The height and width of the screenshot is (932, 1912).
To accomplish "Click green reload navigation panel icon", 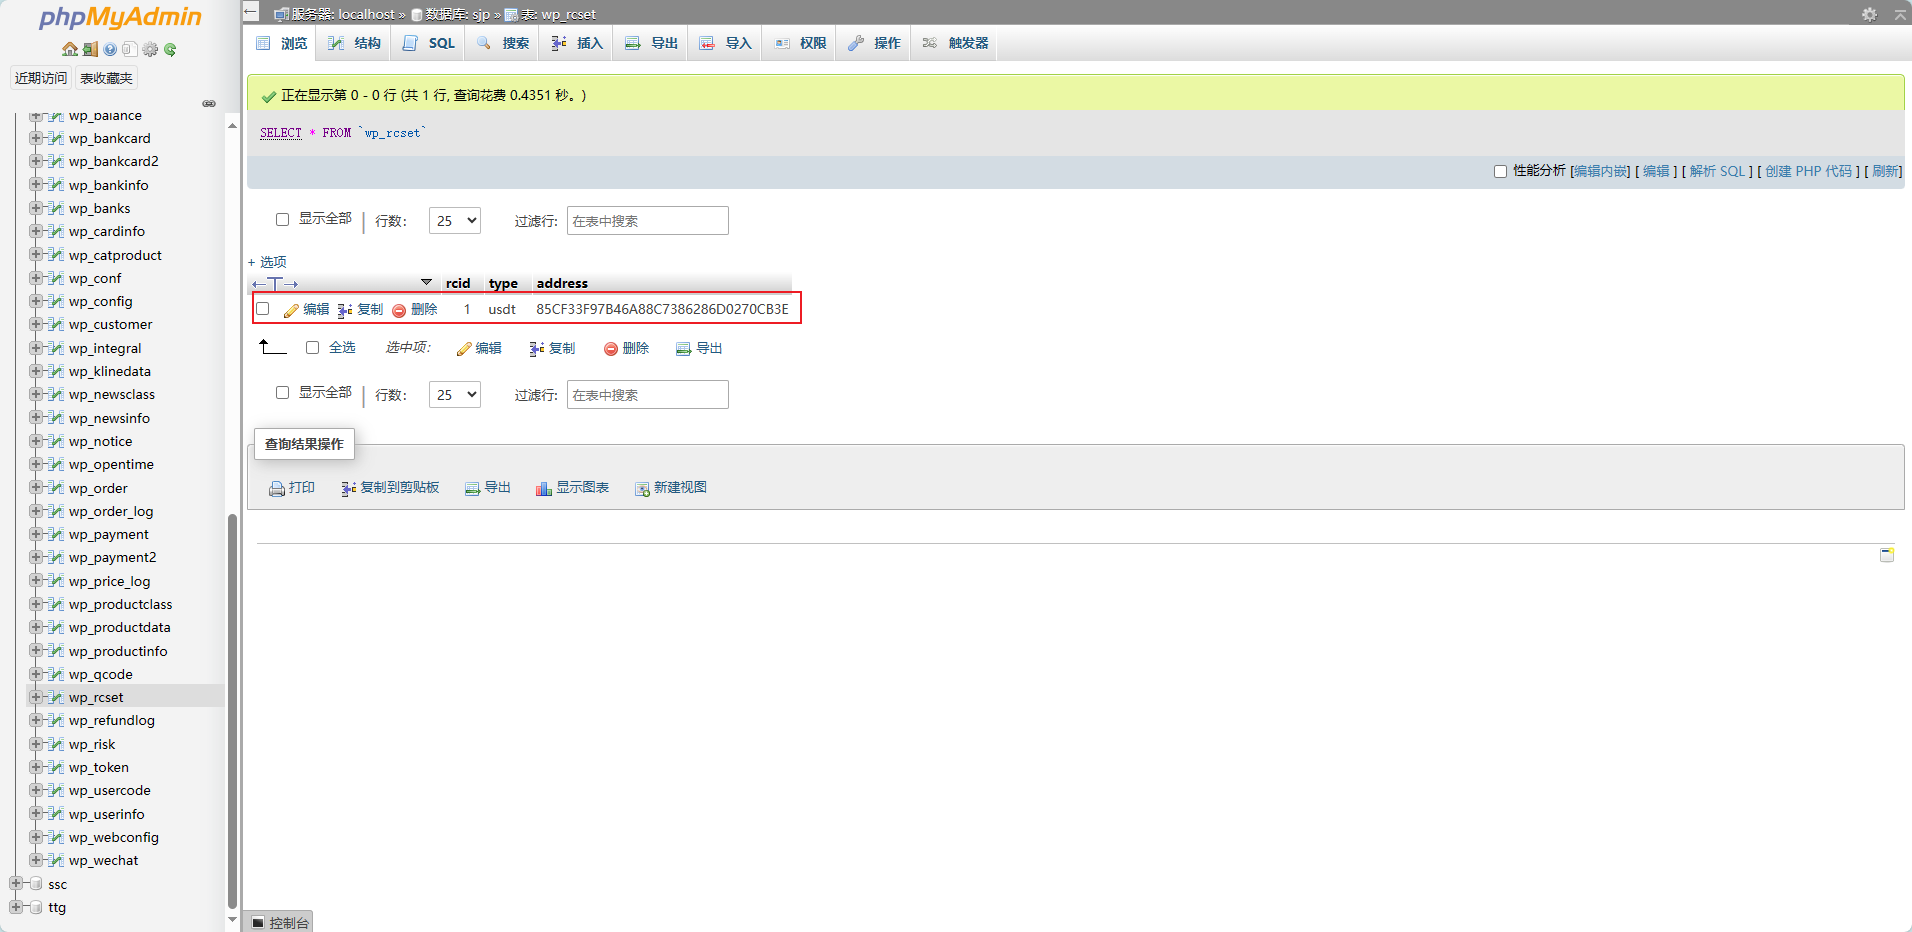I will [x=170, y=49].
